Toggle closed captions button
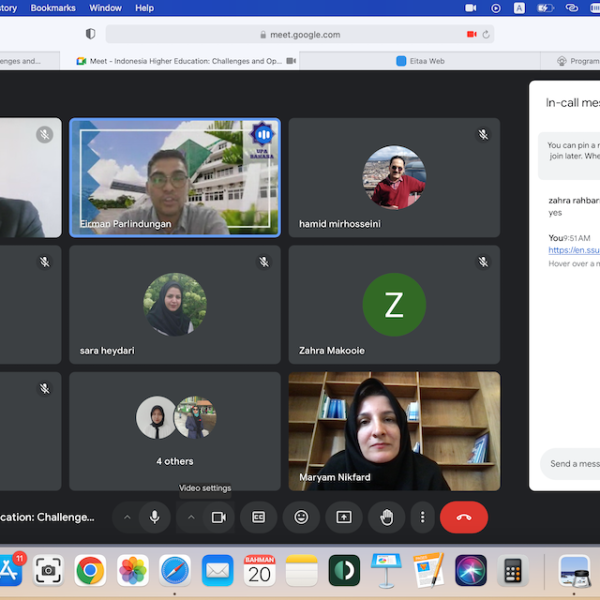The height and width of the screenshot is (600, 600). [258, 517]
